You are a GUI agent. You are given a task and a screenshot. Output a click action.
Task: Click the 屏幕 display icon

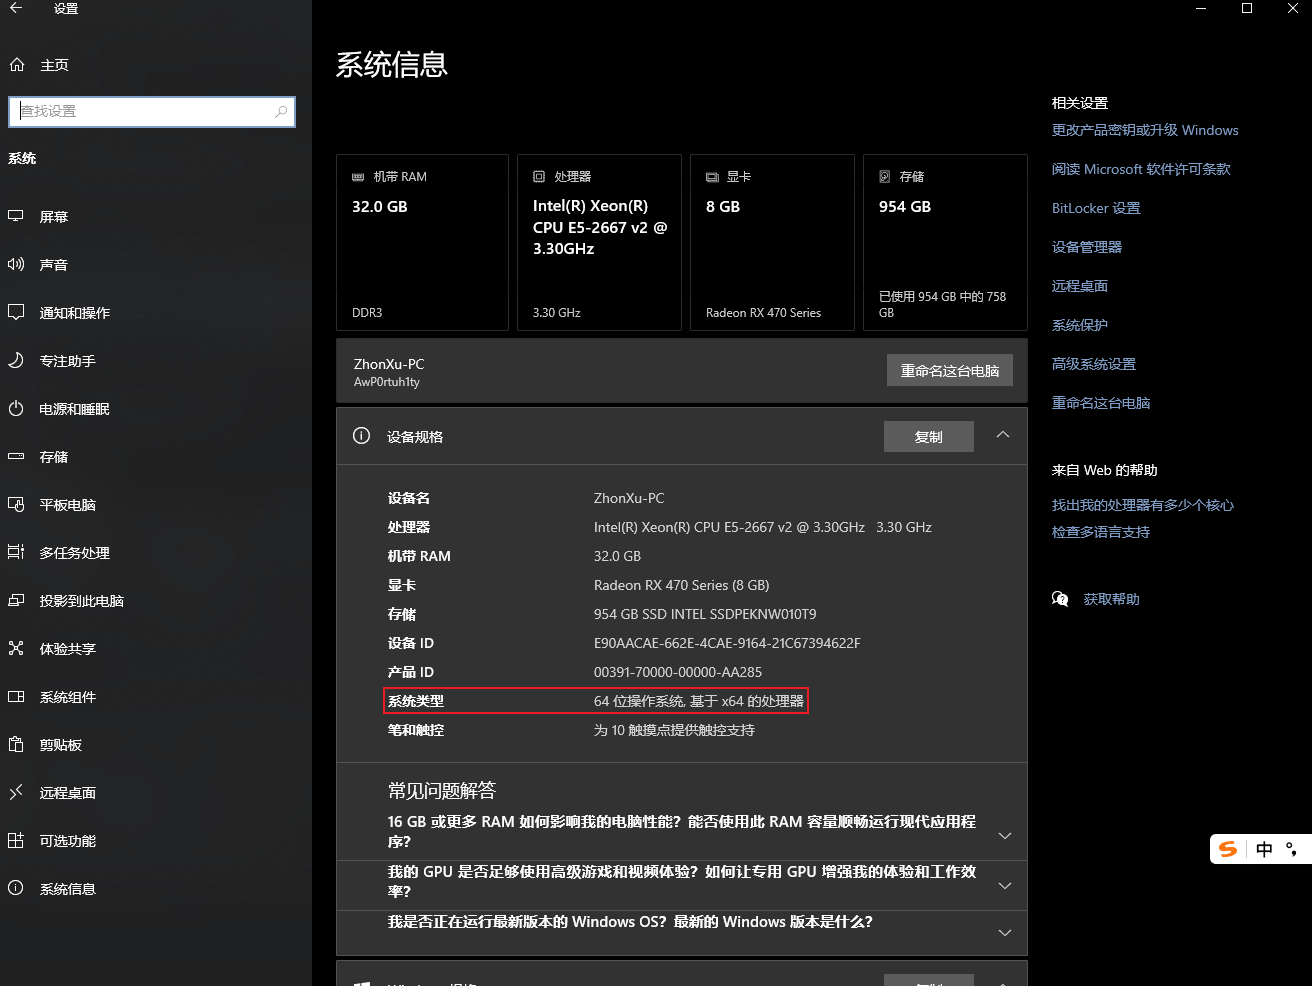click(16, 216)
